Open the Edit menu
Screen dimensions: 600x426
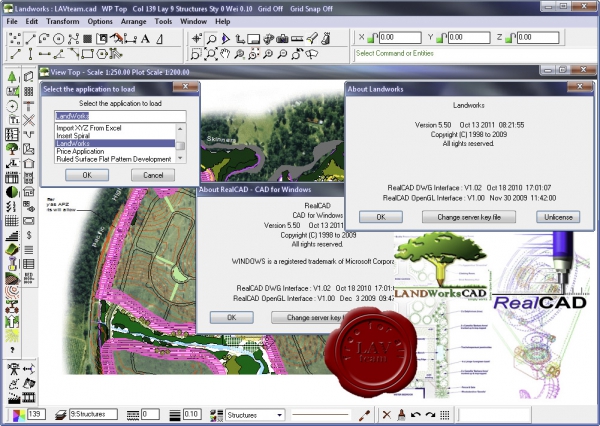tap(32, 21)
